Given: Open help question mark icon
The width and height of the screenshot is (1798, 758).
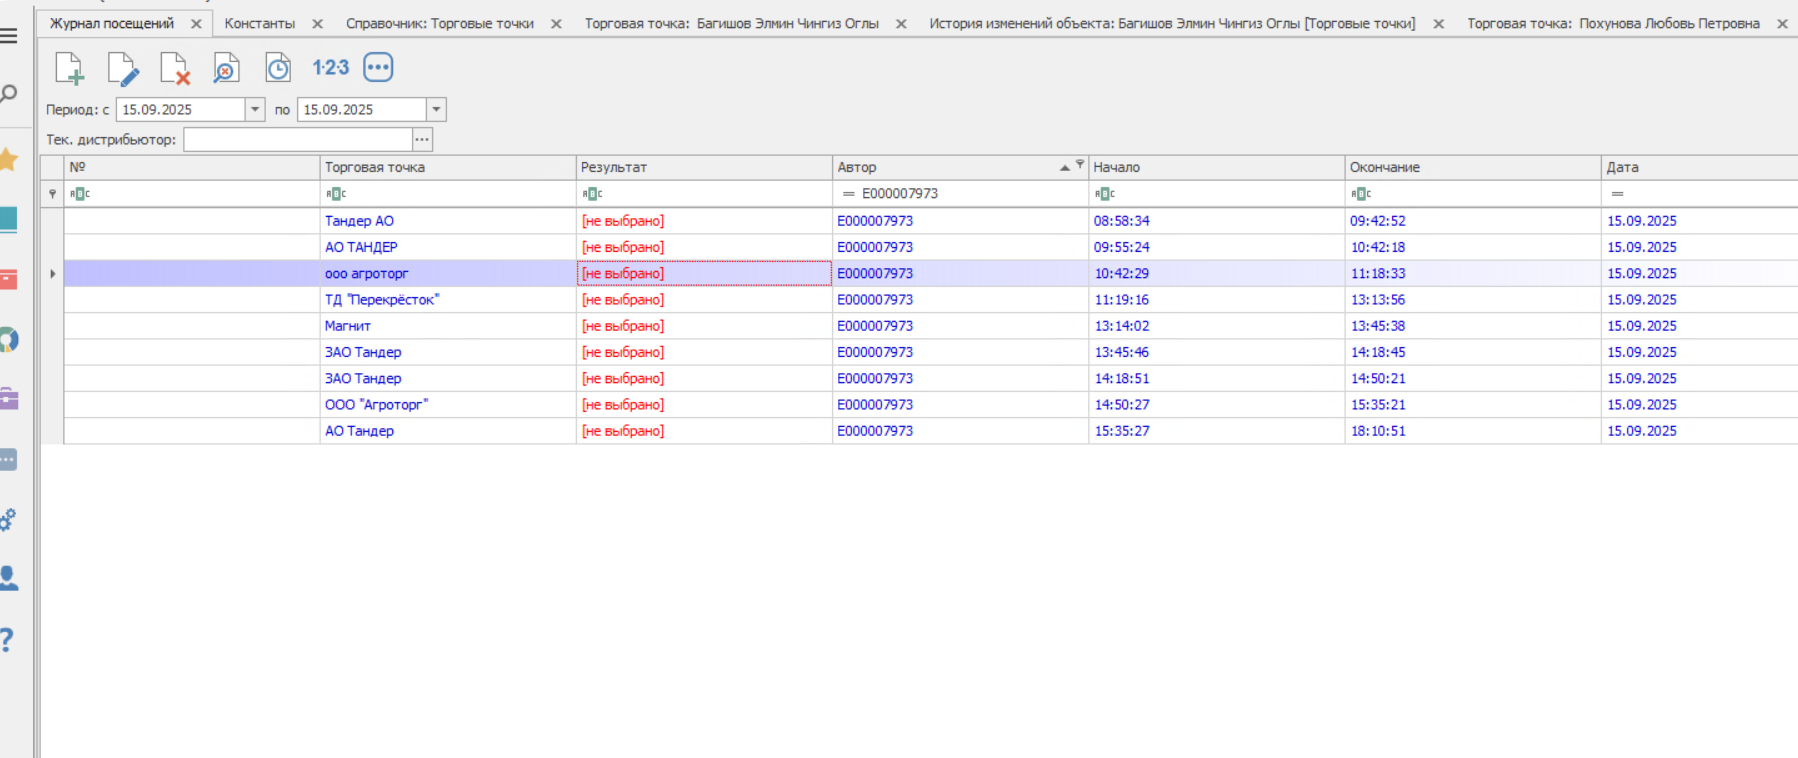Looking at the screenshot, I should [7, 640].
